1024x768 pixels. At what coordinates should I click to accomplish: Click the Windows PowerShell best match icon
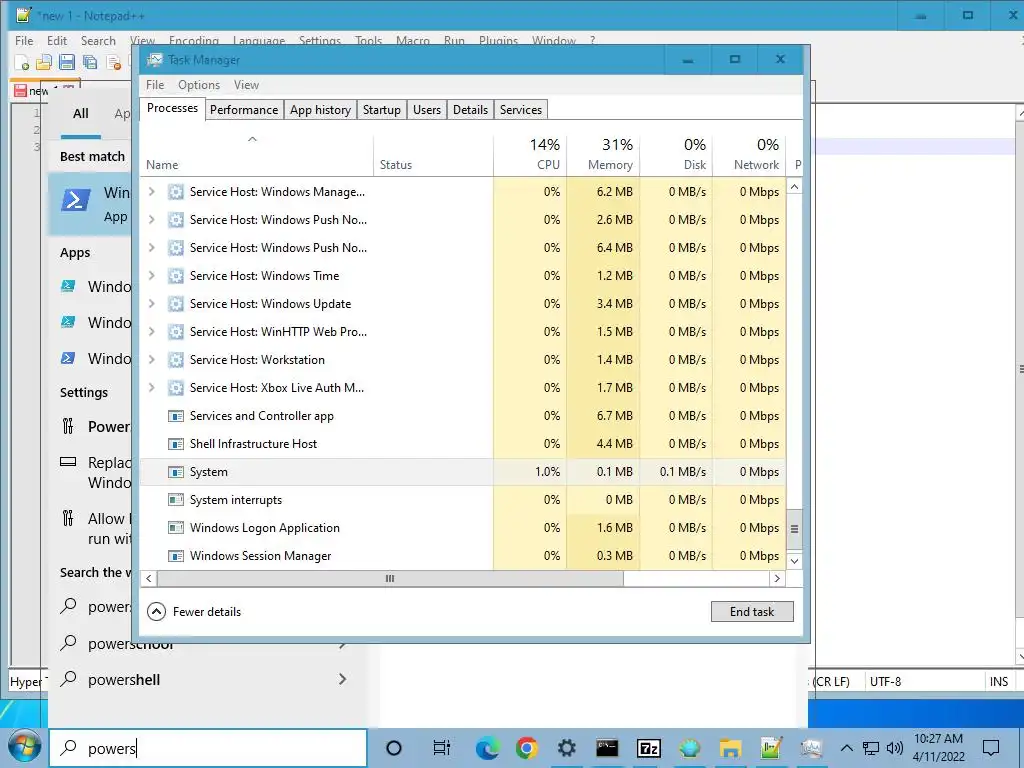click(x=76, y=200)
